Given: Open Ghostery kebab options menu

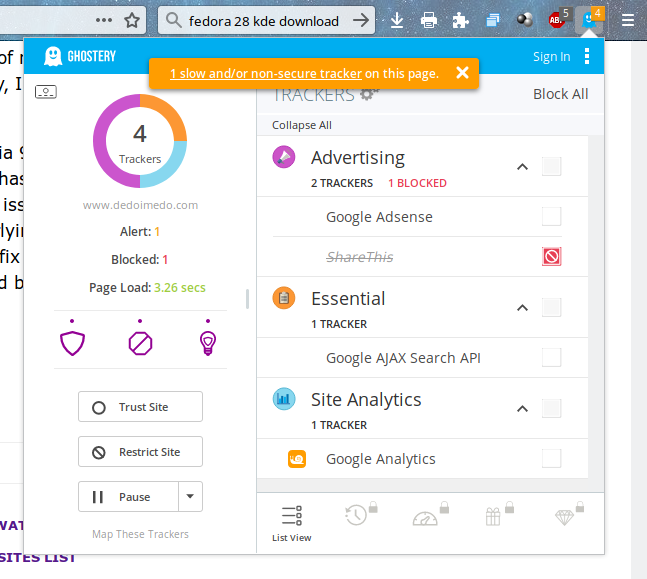Looking at the screenshot, I should tap(587, 56).
